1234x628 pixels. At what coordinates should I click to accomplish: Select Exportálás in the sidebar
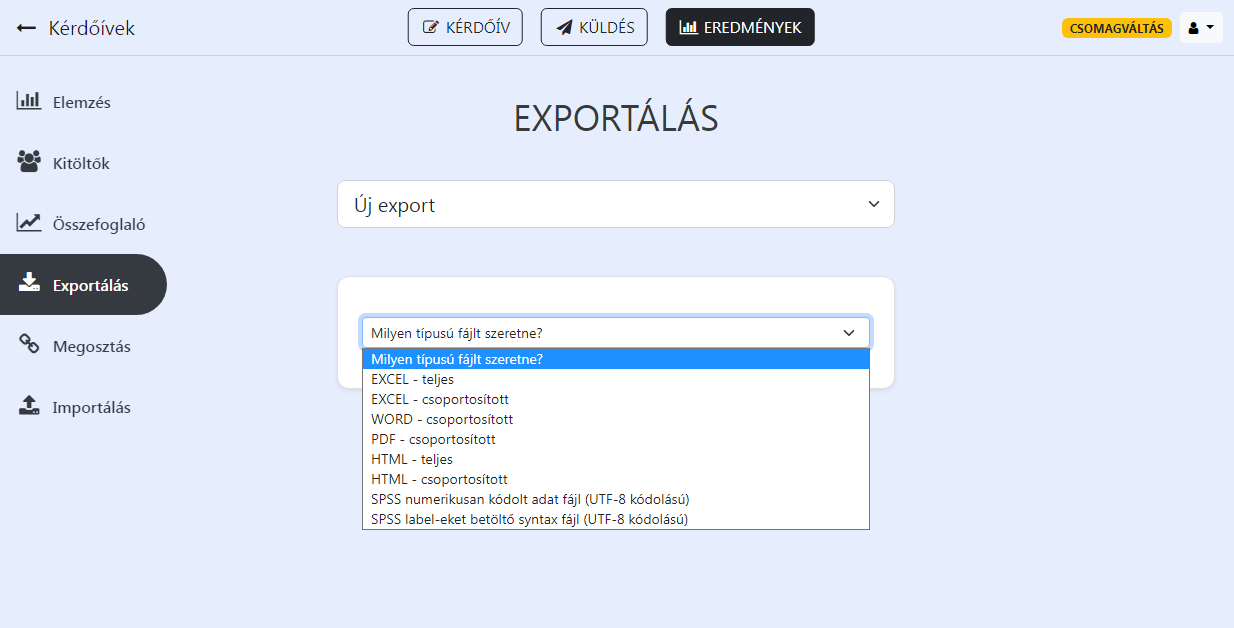(83, 285)
